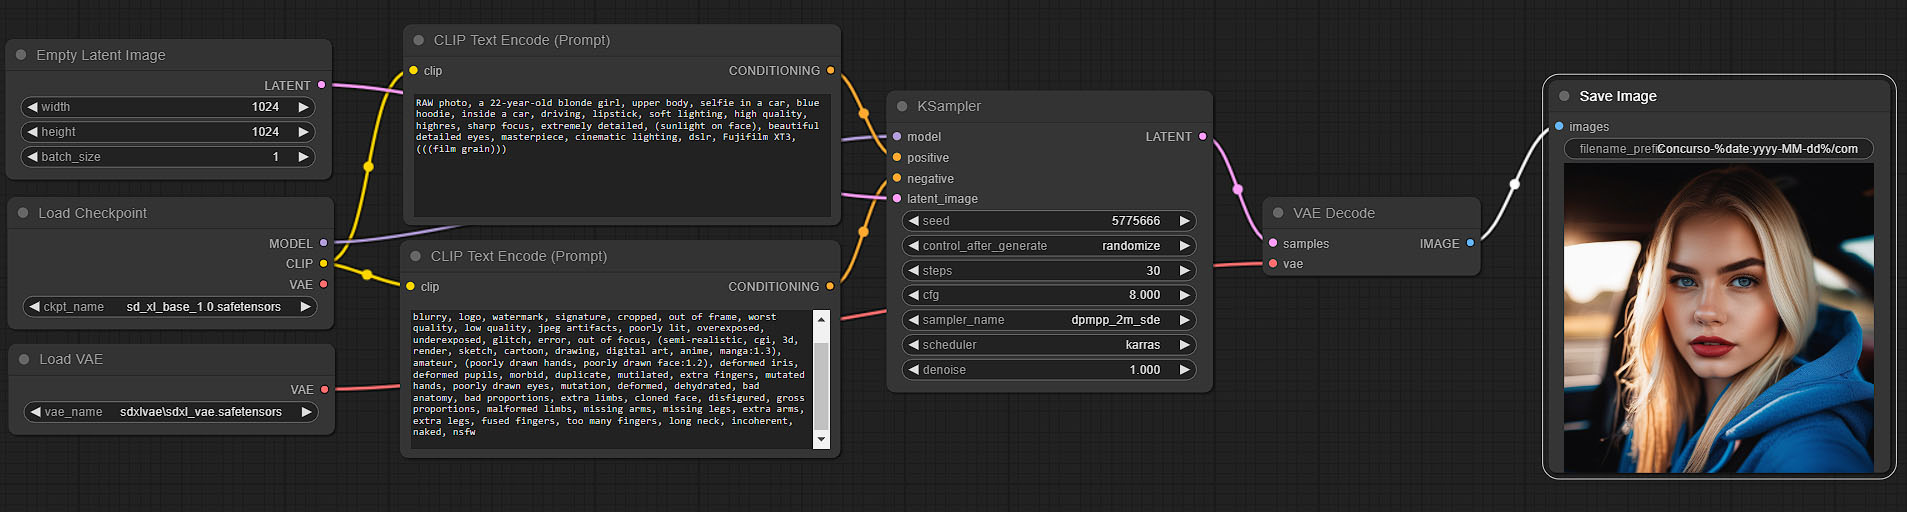This screenshot has width=1907, height=512.
Task: Click the KSampler LATENT output port
Action: tap(1202, 136)
